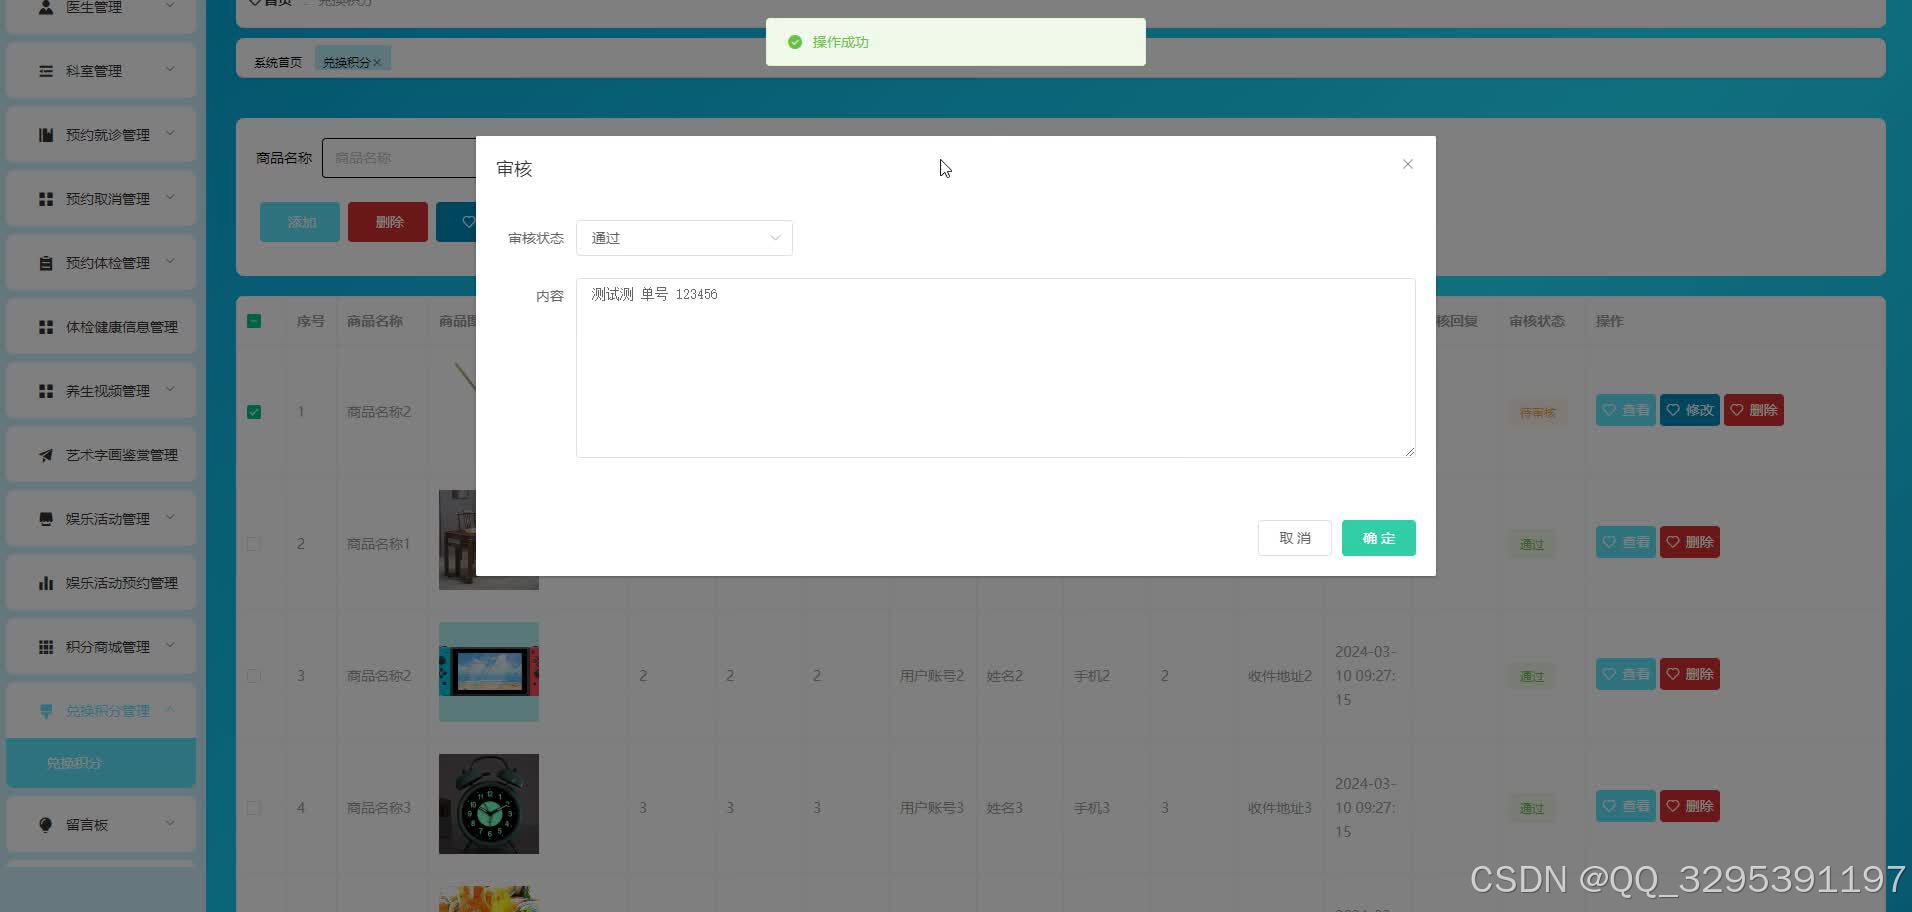Screen dimensions: 1912x912
Task: Click the 添加 button
Action: point(300,222)
